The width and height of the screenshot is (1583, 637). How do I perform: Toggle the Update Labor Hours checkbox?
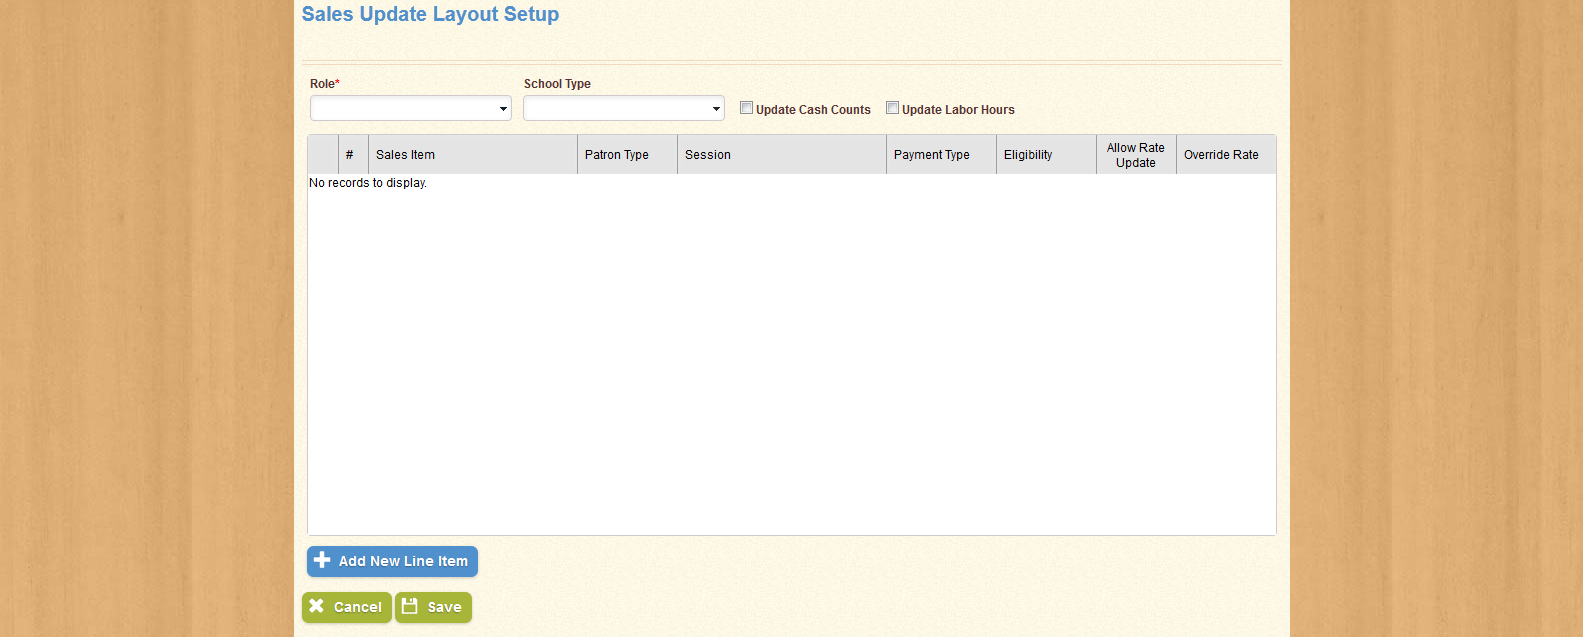point(892,108)
